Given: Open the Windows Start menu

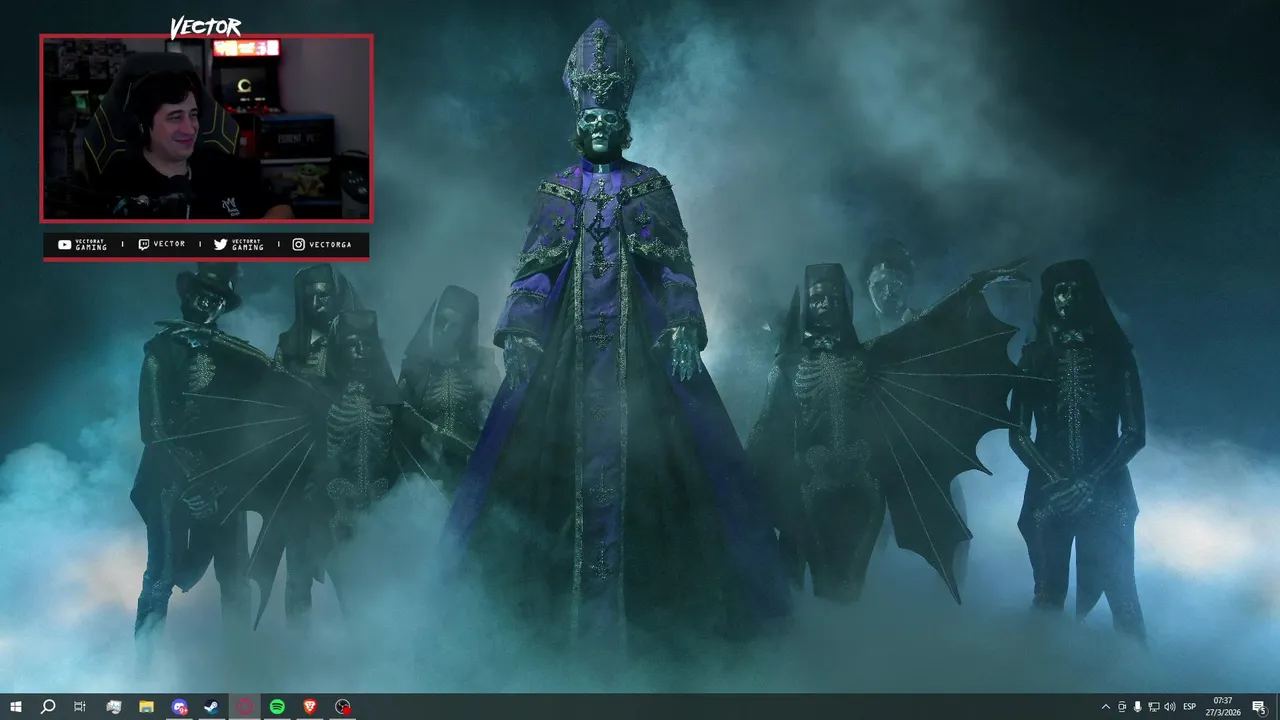Looking at the screenshot, I should click(x=15, y=707).
